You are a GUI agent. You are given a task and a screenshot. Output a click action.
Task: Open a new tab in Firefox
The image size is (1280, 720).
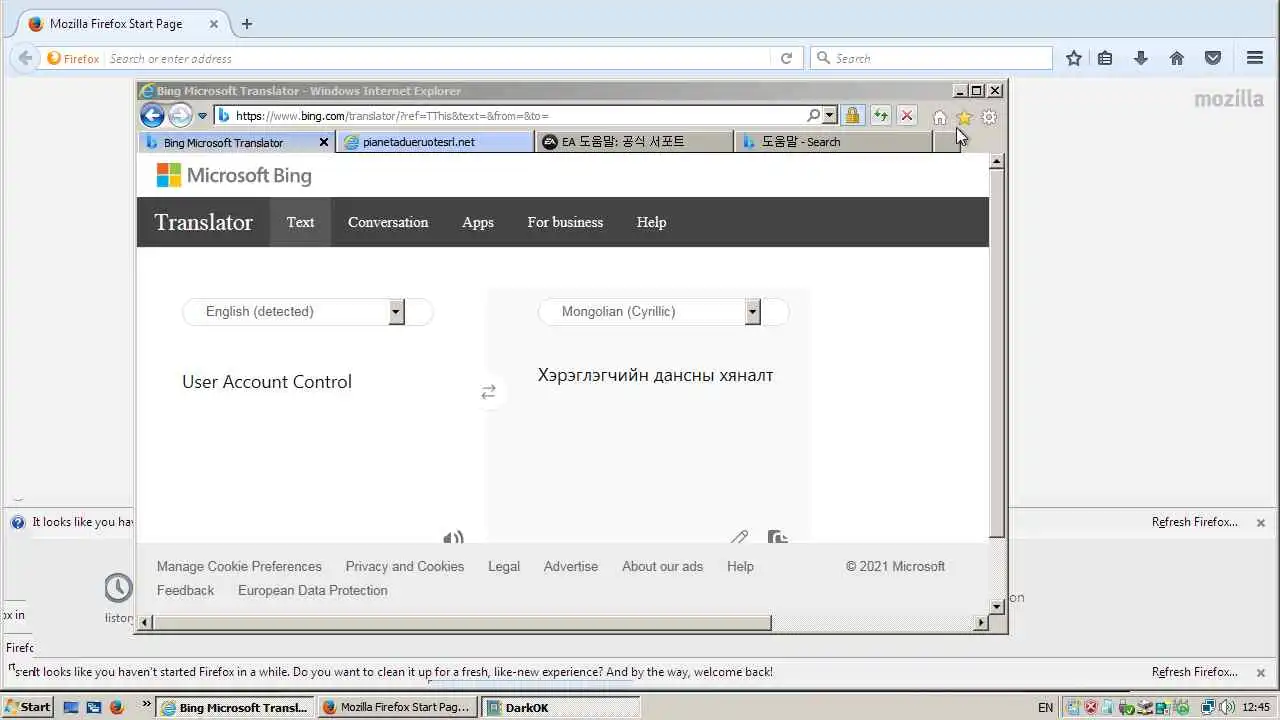[x=247, y=24]
